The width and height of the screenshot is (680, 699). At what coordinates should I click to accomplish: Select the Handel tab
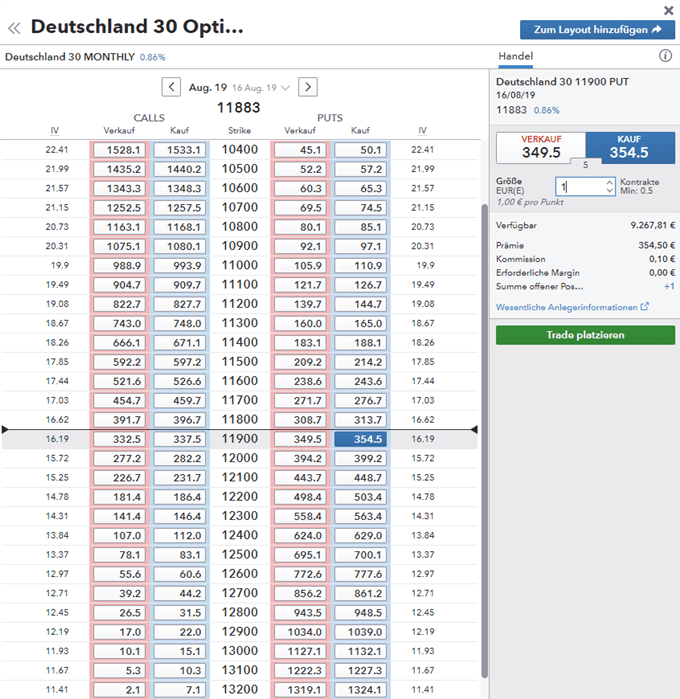(515, 56)
